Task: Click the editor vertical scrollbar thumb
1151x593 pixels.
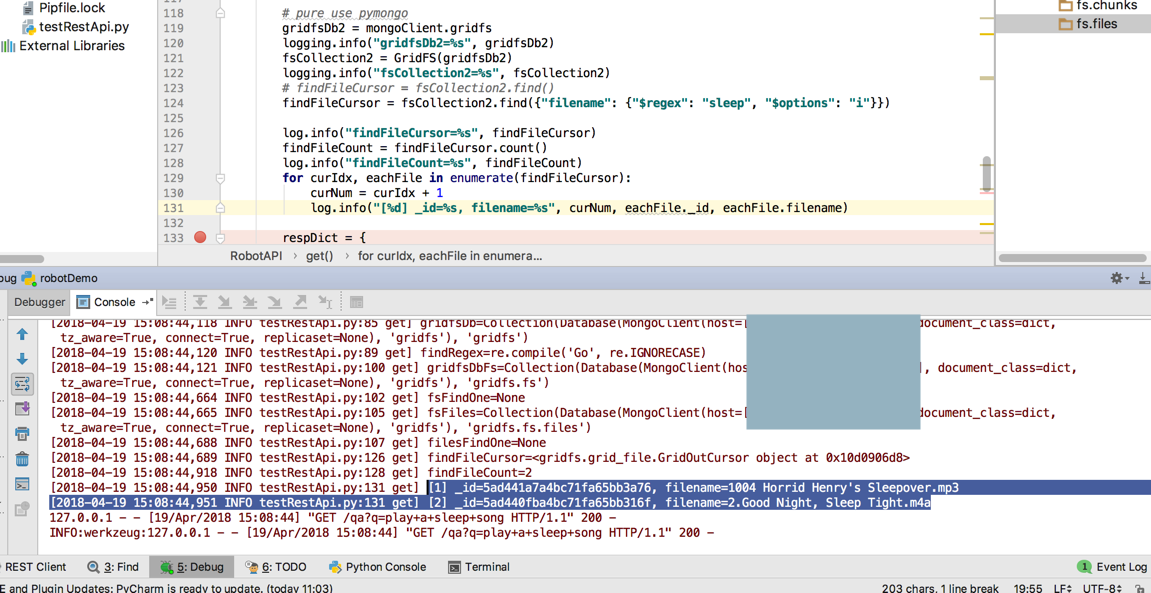Action: 987,174
